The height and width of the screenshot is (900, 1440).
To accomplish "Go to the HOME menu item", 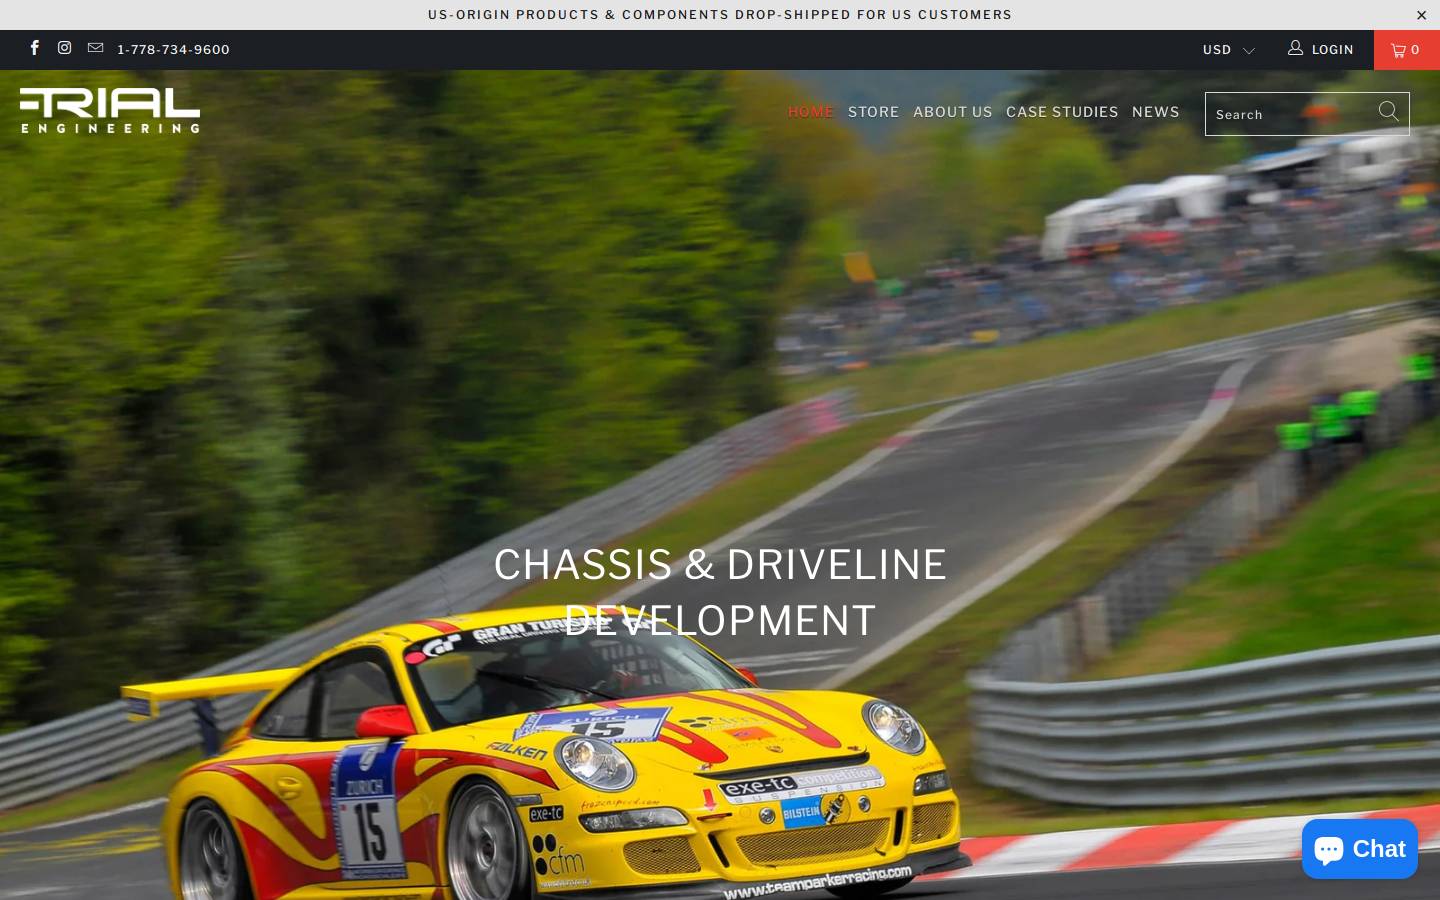I will point(810,112).
